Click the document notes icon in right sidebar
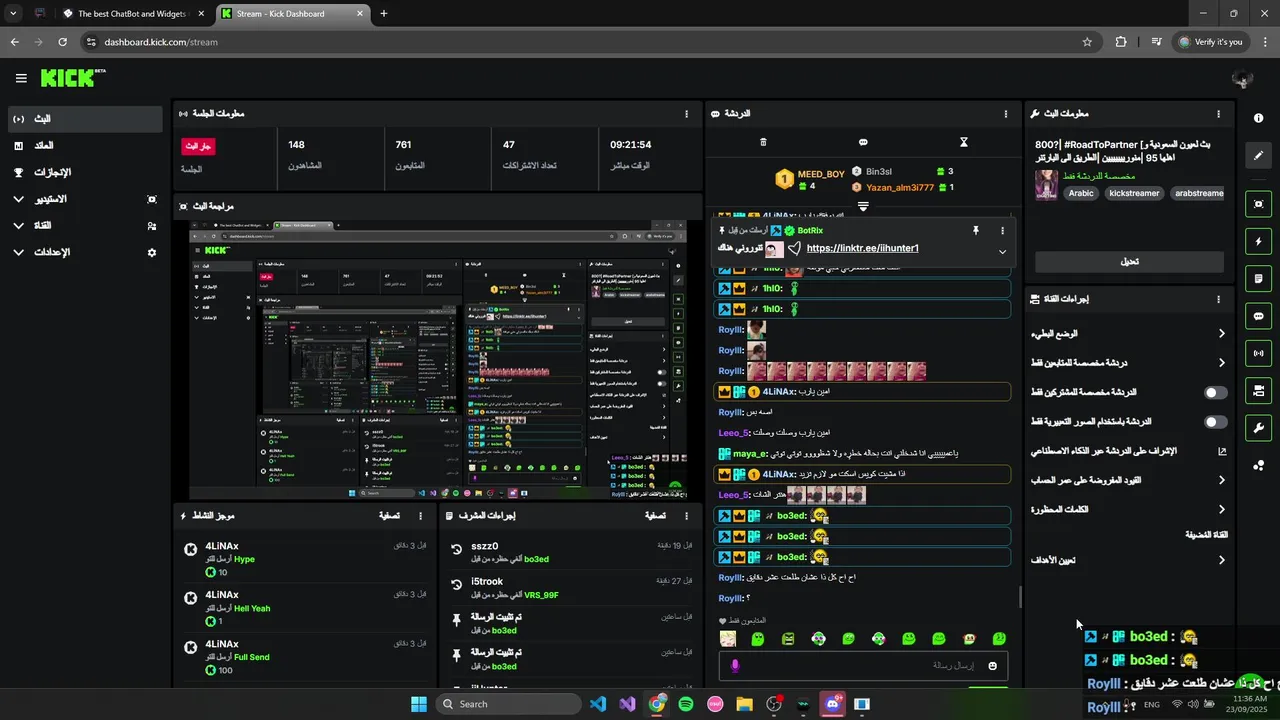Image resolution: width=1280 pixels, height=720 pixels. pos(1258,278)
